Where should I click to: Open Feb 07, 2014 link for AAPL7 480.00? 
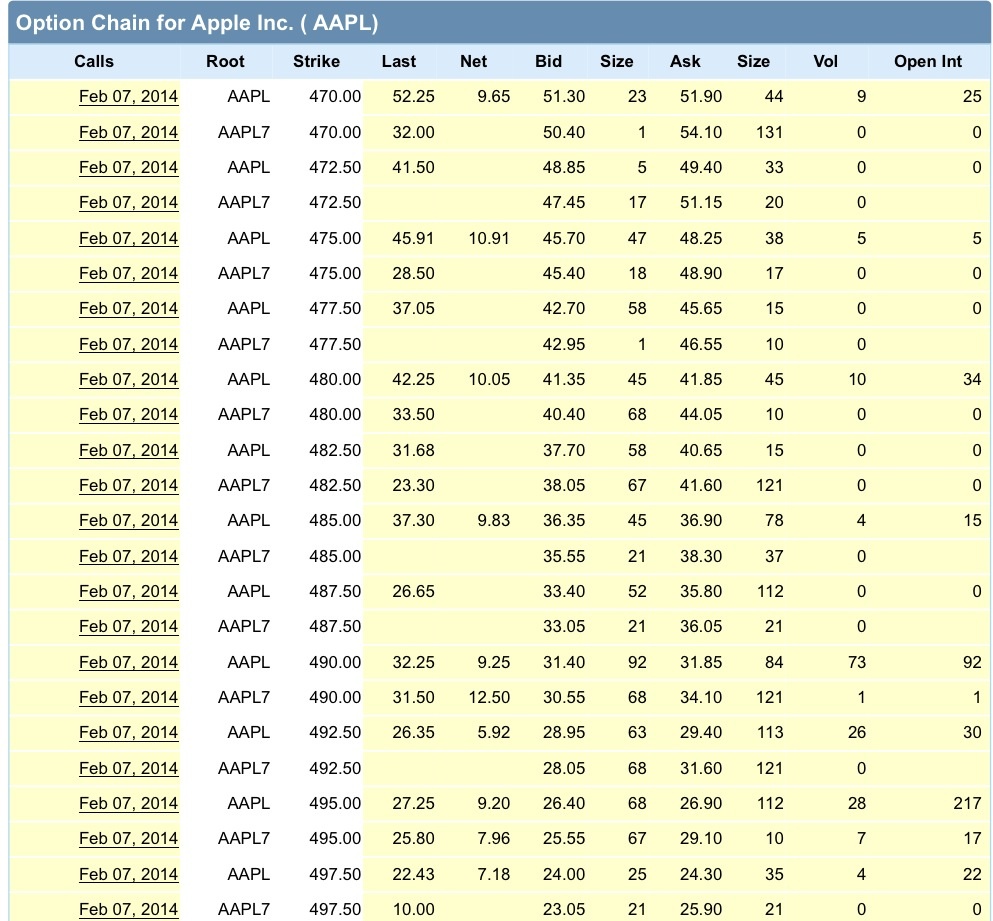coord(129,415)
